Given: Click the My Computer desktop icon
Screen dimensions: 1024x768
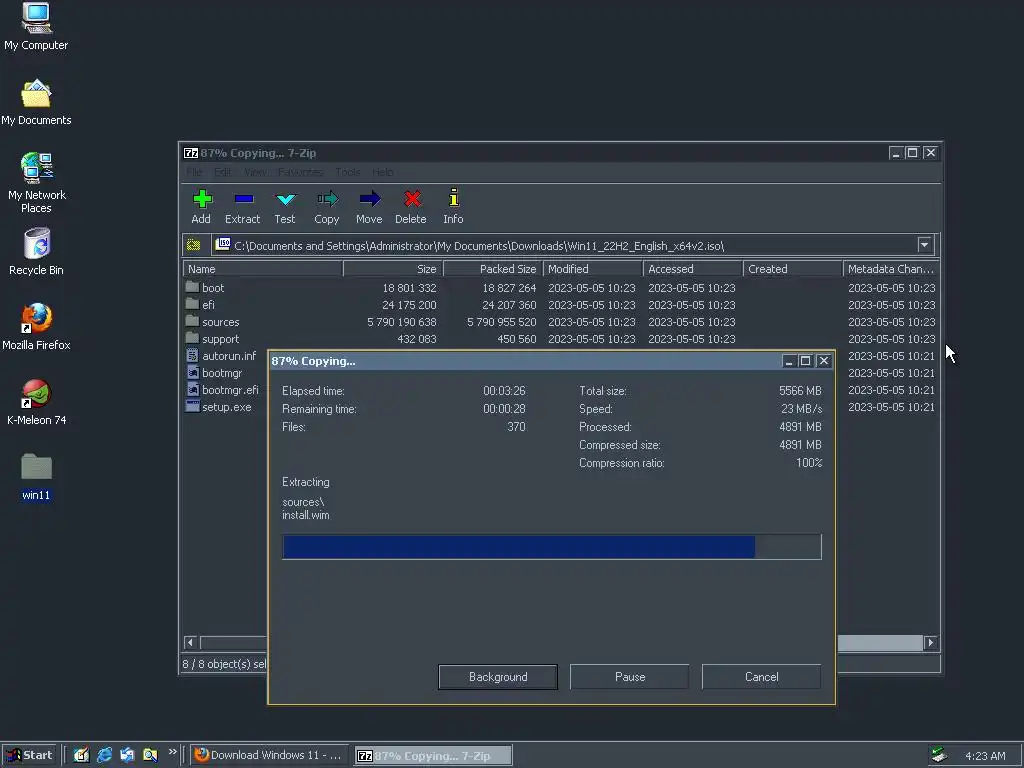Looking at the screenshot, I should [36, 27].
